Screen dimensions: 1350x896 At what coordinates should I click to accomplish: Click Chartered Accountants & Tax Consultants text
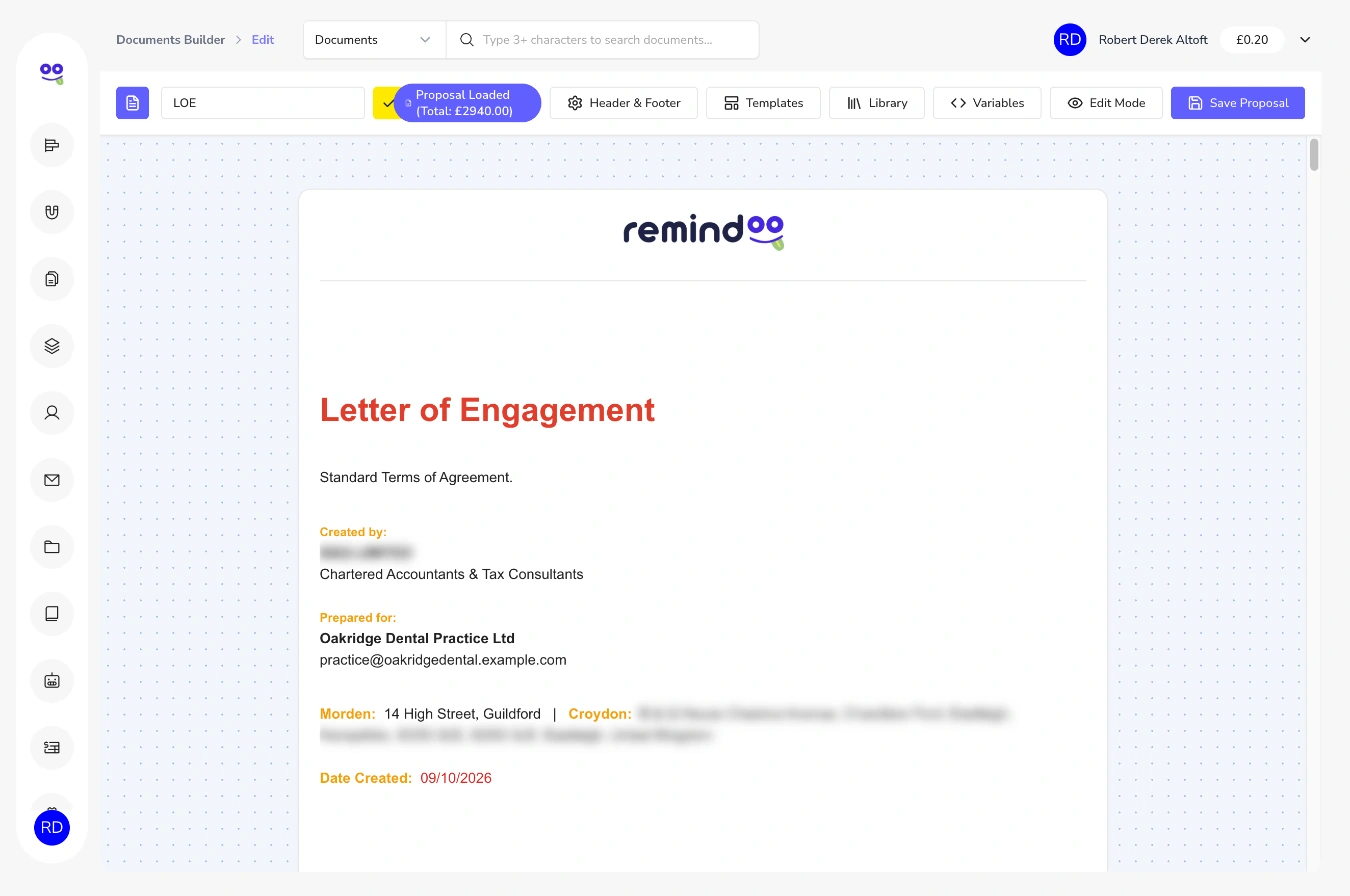(451, 574)
